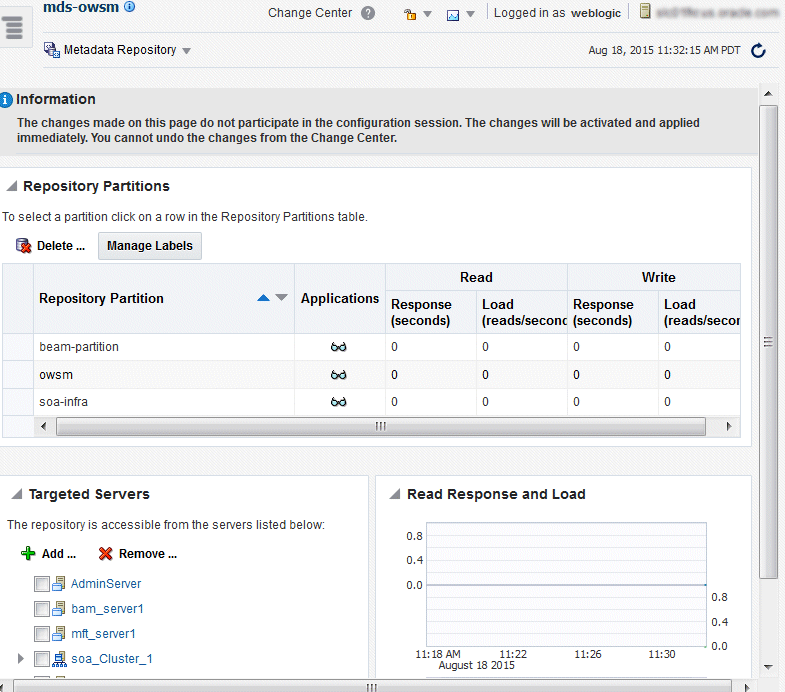Check the bam_server1 checkbox
The height and width of the screenshot is (692, 785).
(x=41, y=609)
